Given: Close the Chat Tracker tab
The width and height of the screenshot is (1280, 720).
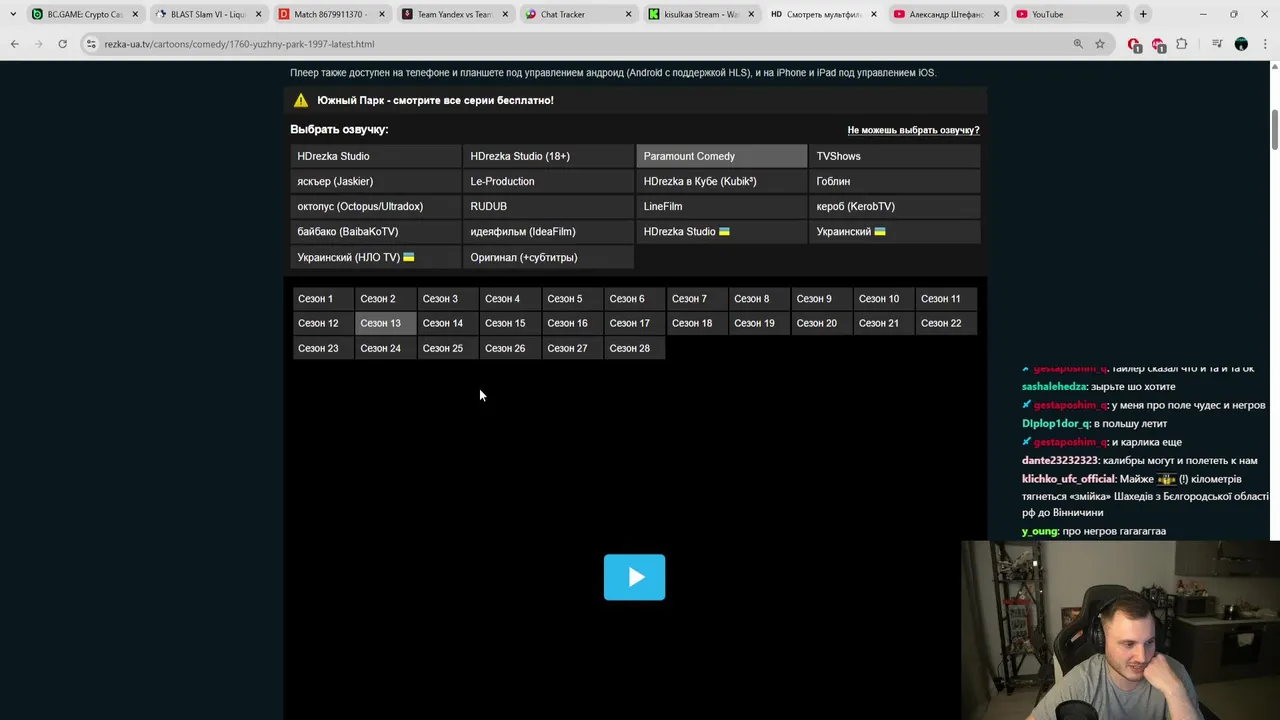Looking at the screenshot, I should click(628, 14).
